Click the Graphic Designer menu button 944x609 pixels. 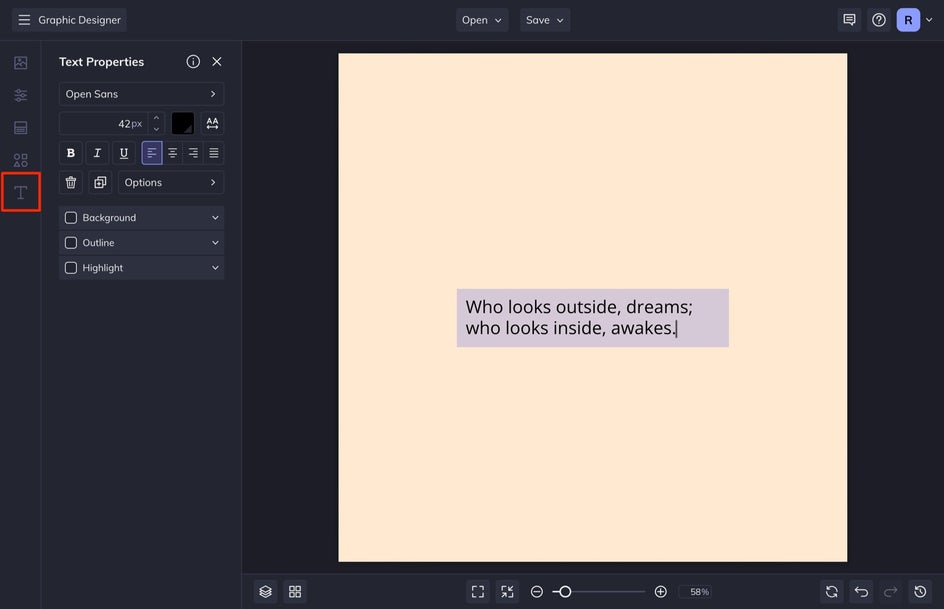(69, 20)
